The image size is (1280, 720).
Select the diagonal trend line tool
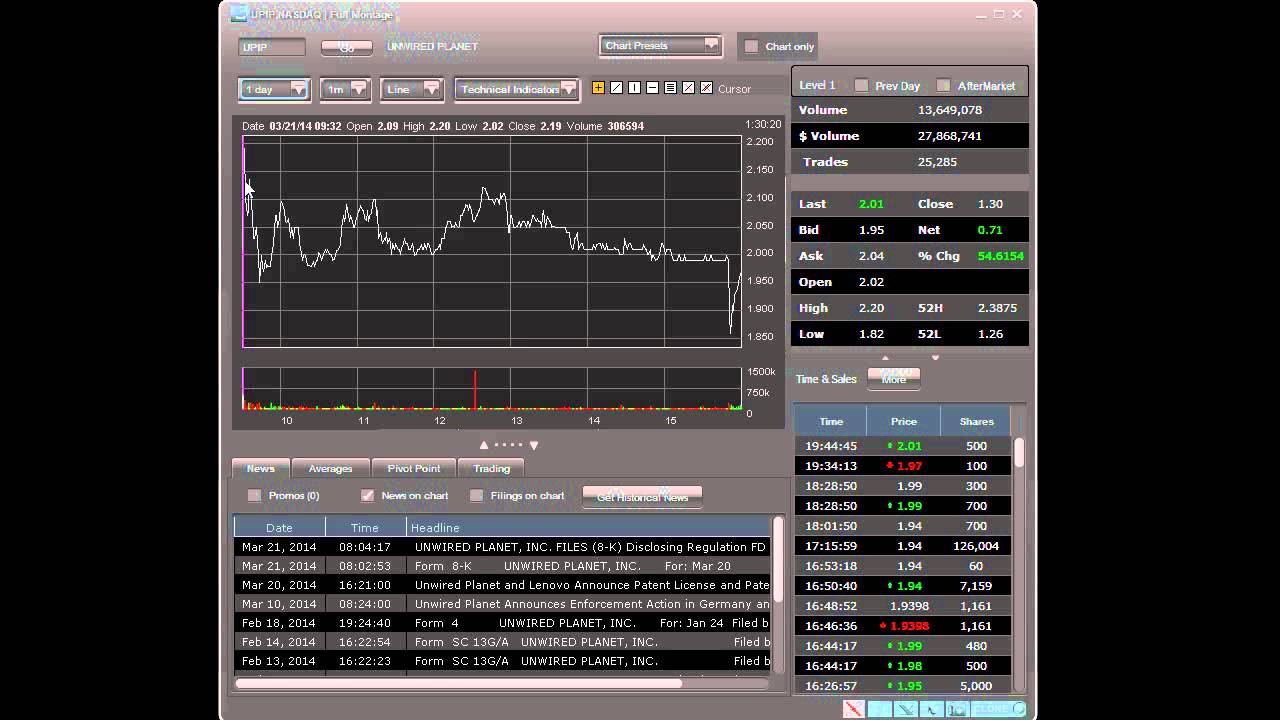coord(616,88)
